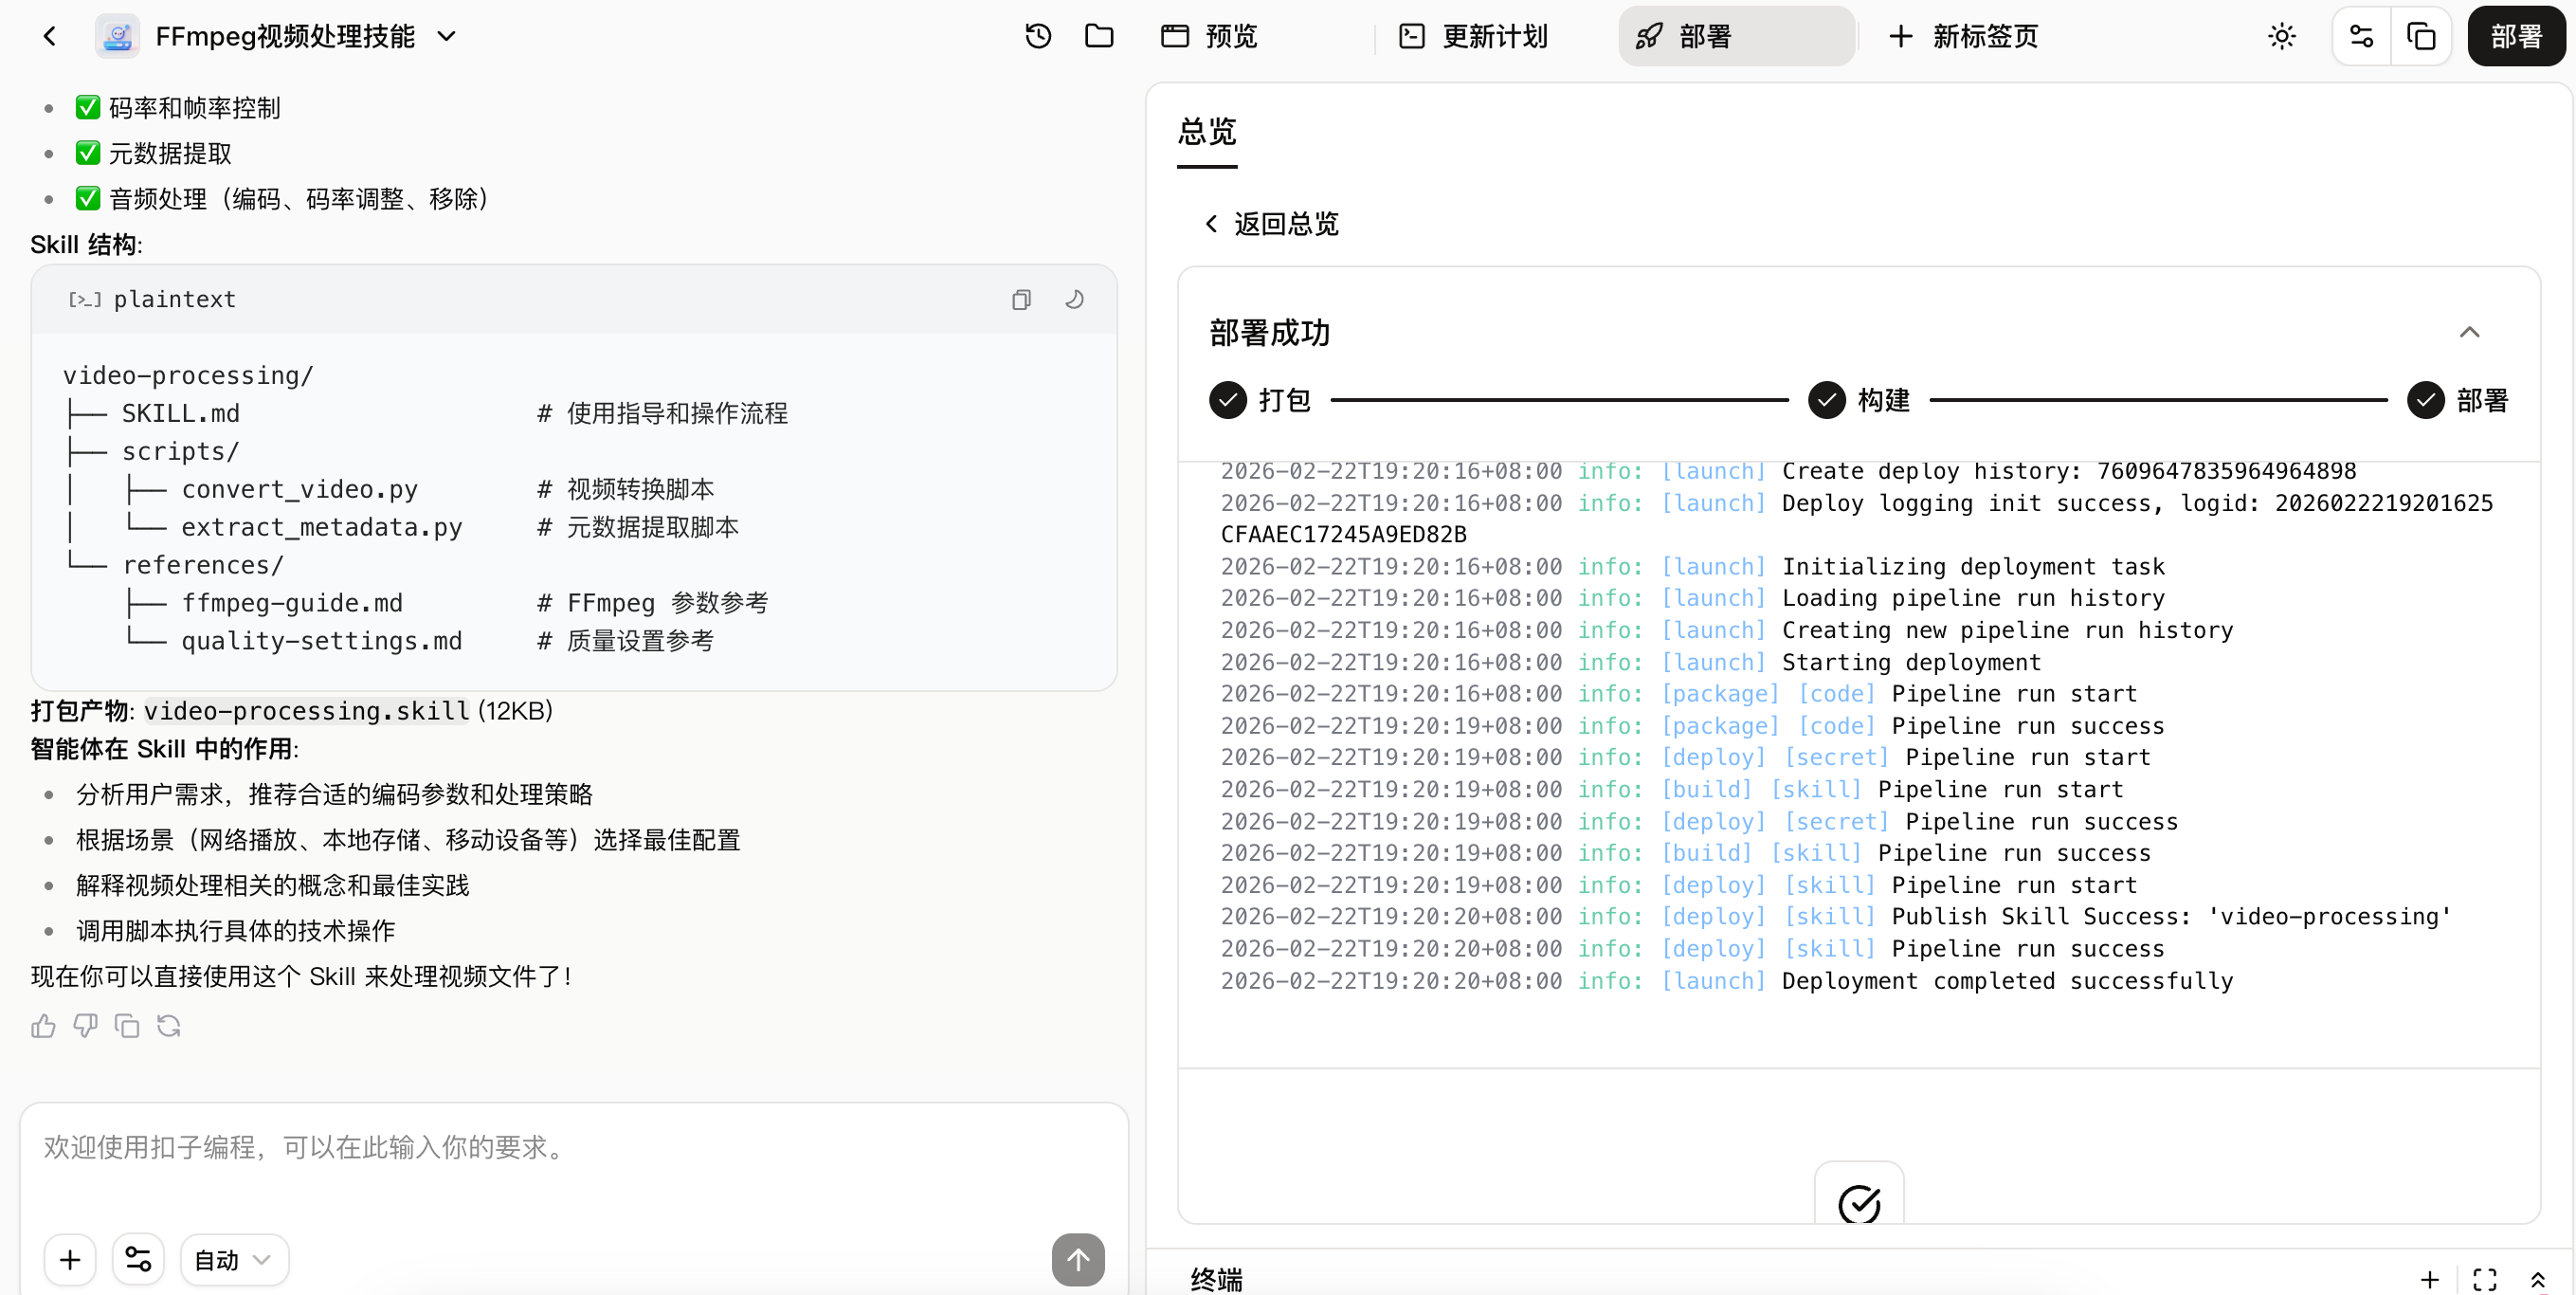Uncheck the 元数据提取 checkbox
The width and height of the screenshot is (2576, 1295).
pyautogui.click(x=87, y=152)
